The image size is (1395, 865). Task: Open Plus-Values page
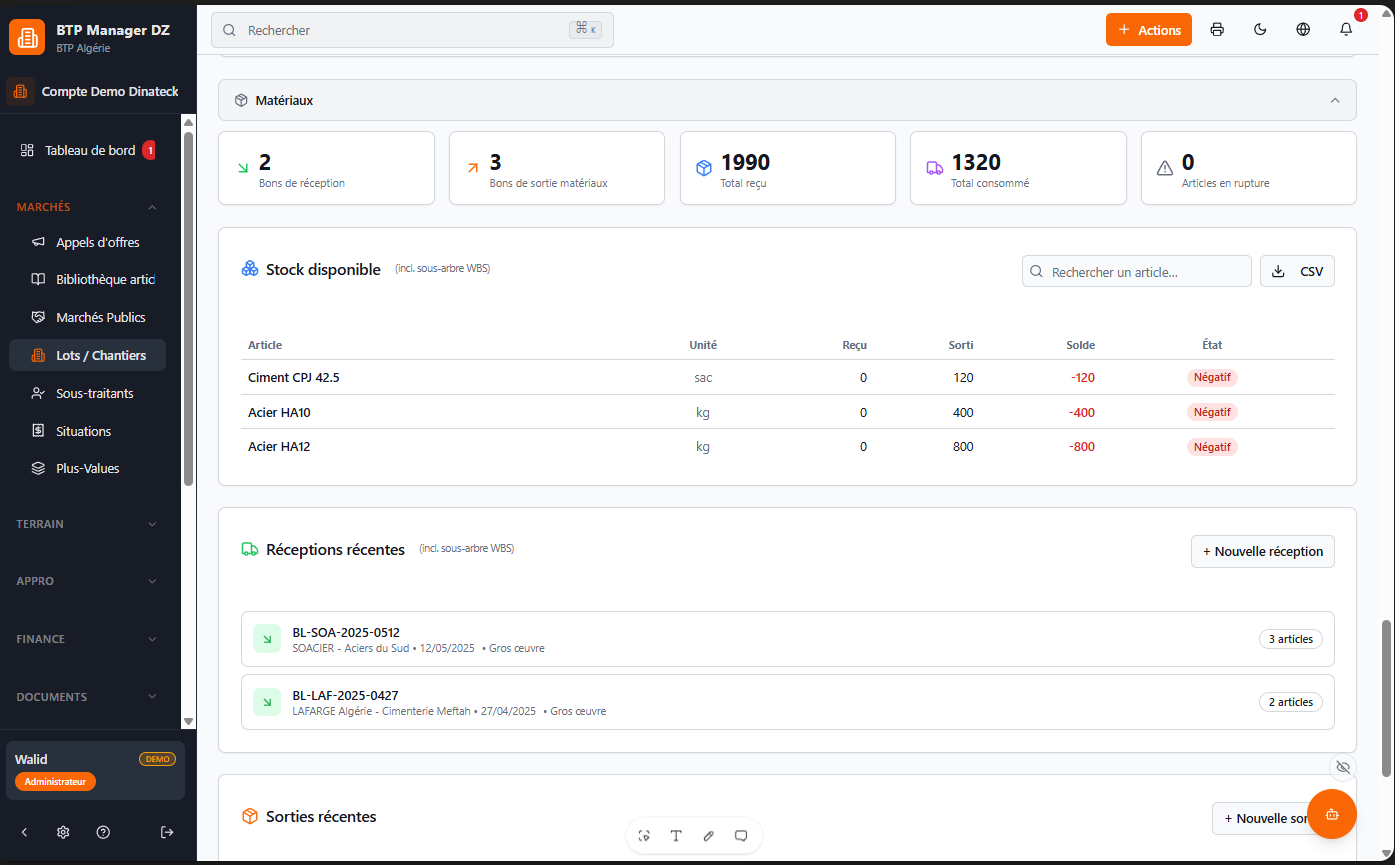click(x=87, y=469)
